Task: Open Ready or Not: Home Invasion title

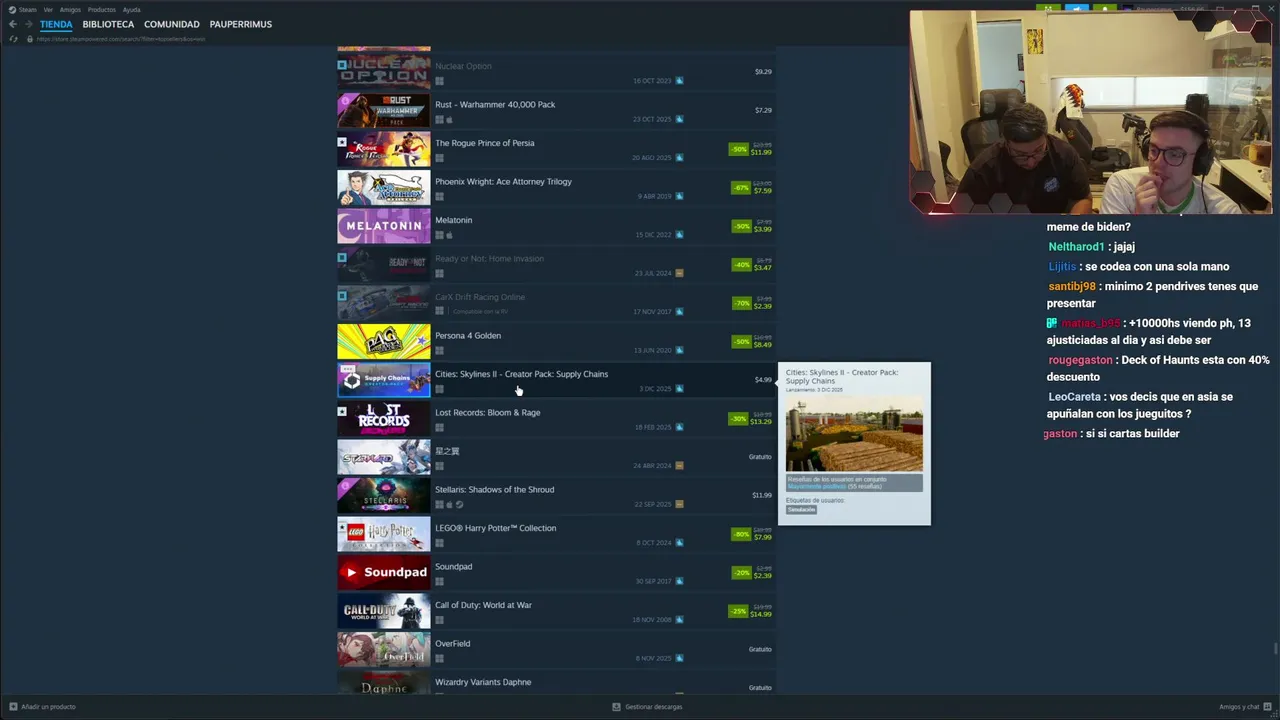Action: pyautogui.click(x=489, y=259)
